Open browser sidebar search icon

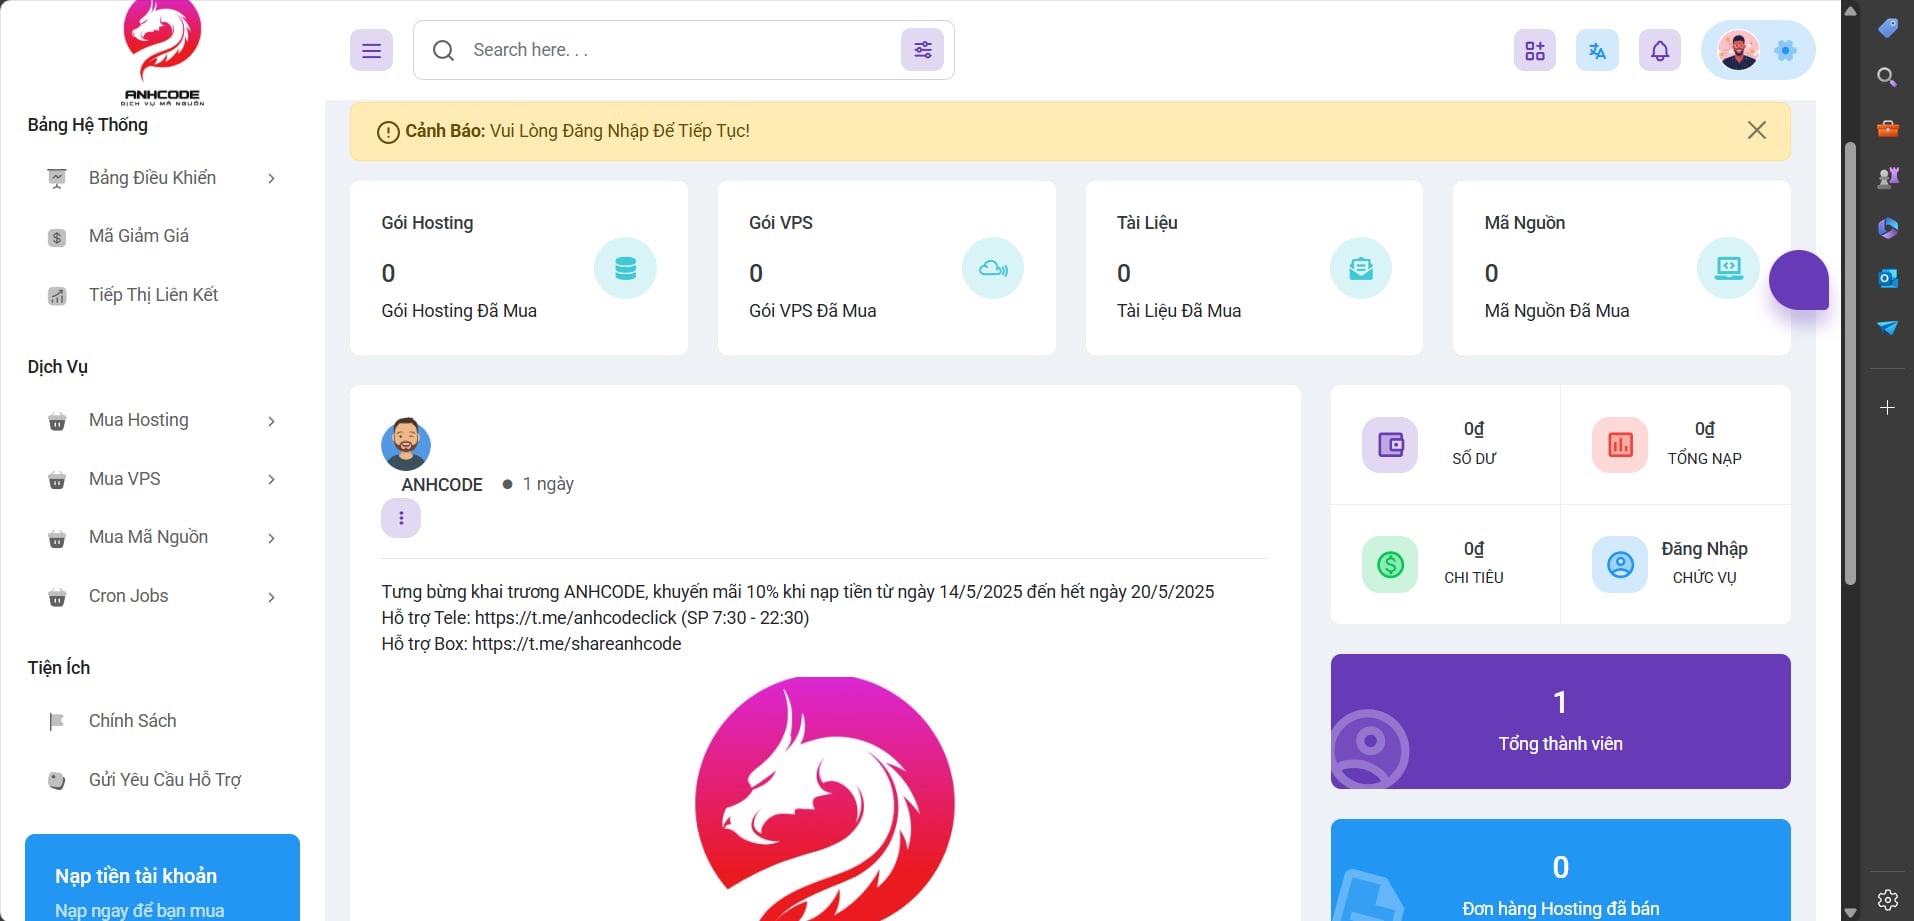click(1887, 77)
